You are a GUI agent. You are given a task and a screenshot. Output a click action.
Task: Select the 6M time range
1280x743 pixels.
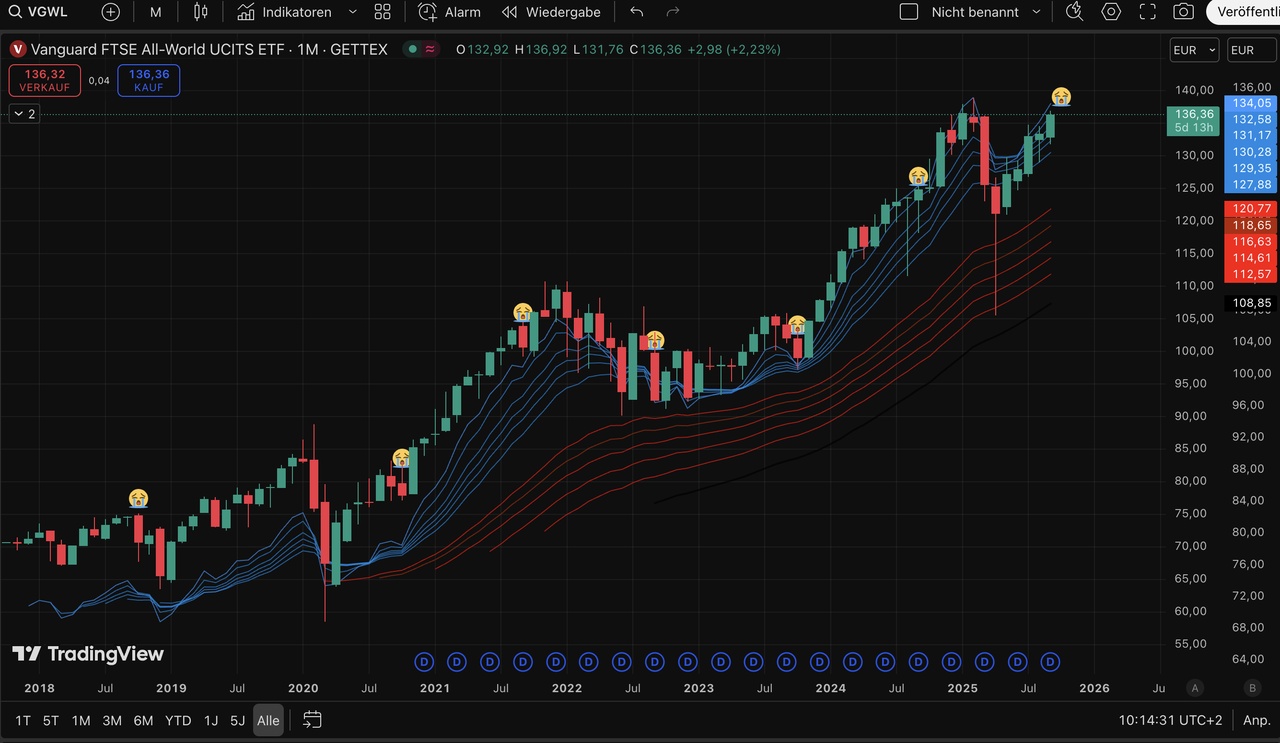tap(143, 720)
